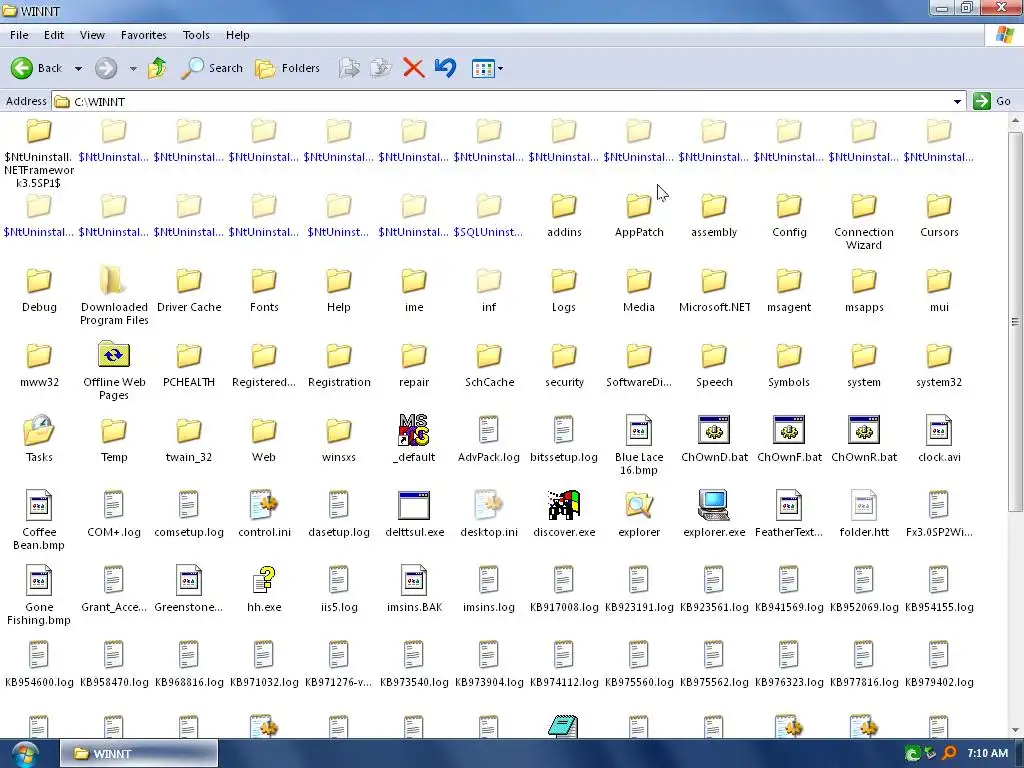Click the scrollbar down arrow
This screenshot has width=1024, height=768.
(1015, 730)
